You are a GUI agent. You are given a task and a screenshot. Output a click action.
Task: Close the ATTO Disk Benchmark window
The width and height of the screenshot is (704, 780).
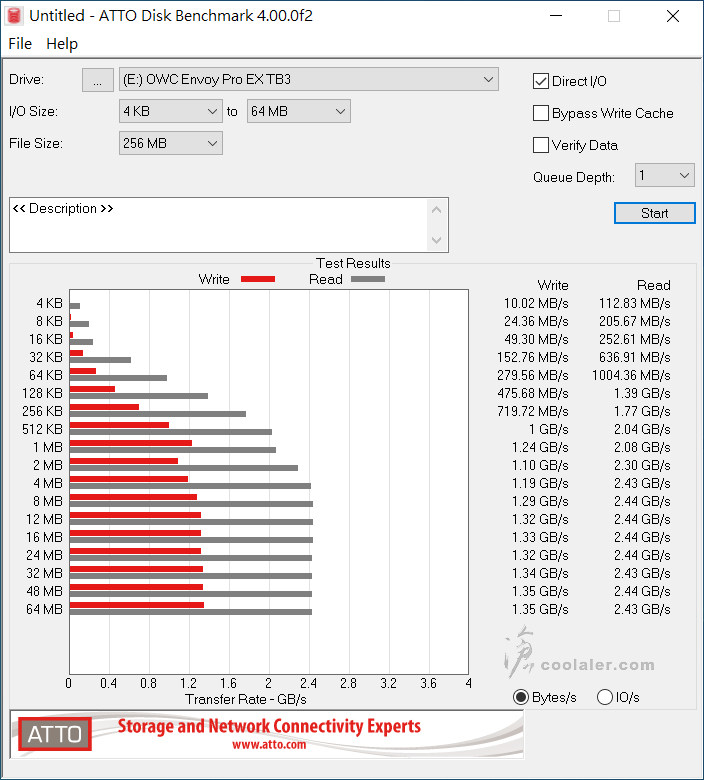tap(673, 16)
